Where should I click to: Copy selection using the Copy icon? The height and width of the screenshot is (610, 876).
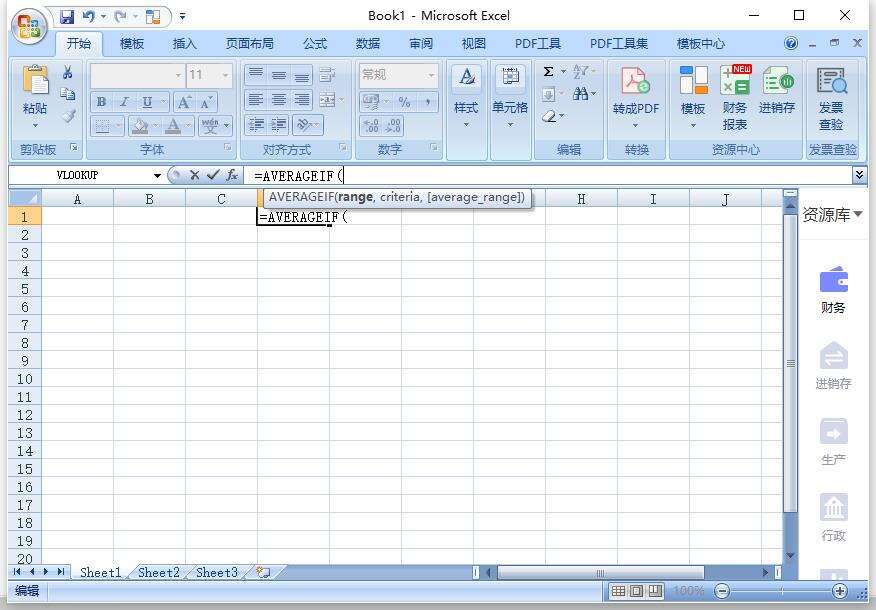pyautogui.click(x=68, y=93)
